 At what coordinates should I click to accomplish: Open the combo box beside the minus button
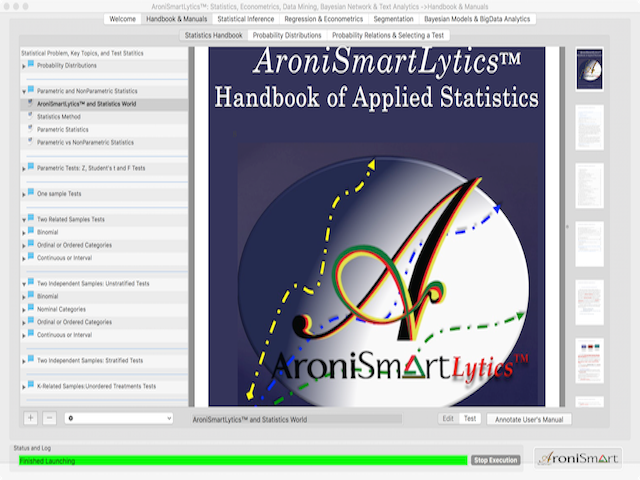click(x=118, y=418)
